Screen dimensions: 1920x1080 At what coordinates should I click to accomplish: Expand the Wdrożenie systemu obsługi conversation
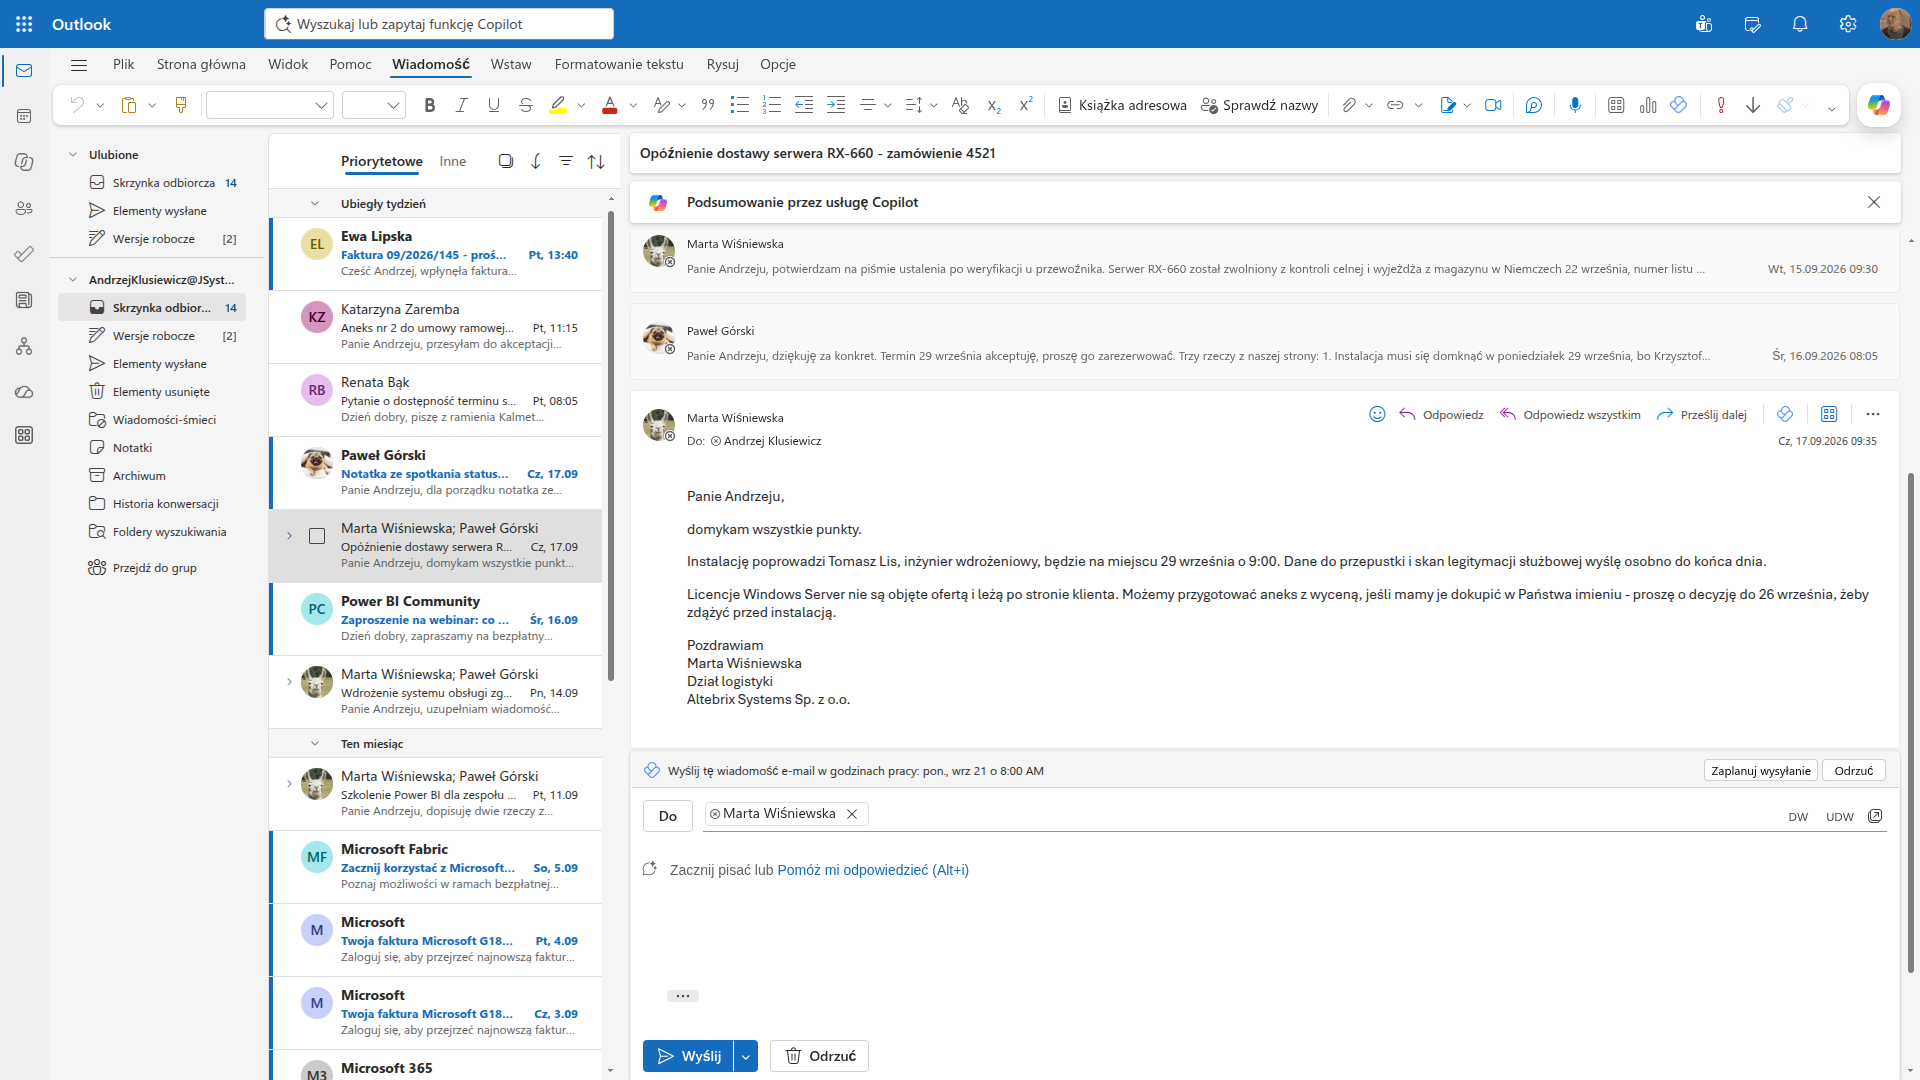click(290, 682)
